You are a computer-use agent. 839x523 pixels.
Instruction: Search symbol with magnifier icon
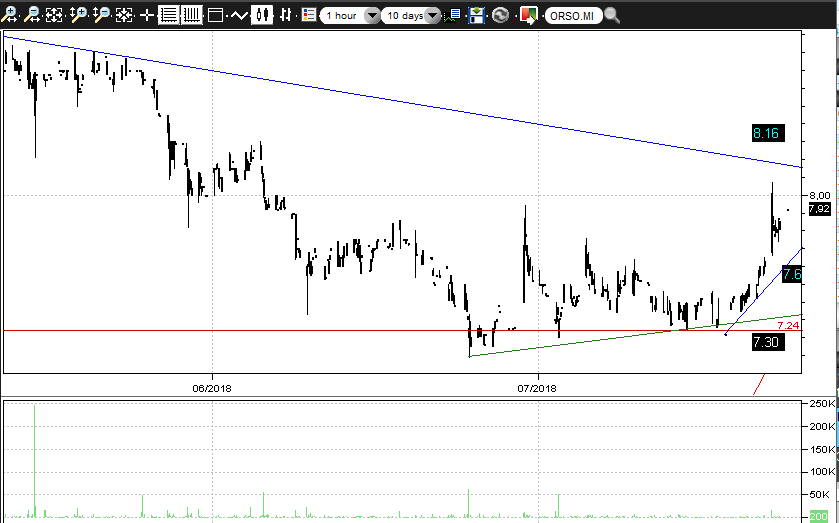tap(612, 16)
